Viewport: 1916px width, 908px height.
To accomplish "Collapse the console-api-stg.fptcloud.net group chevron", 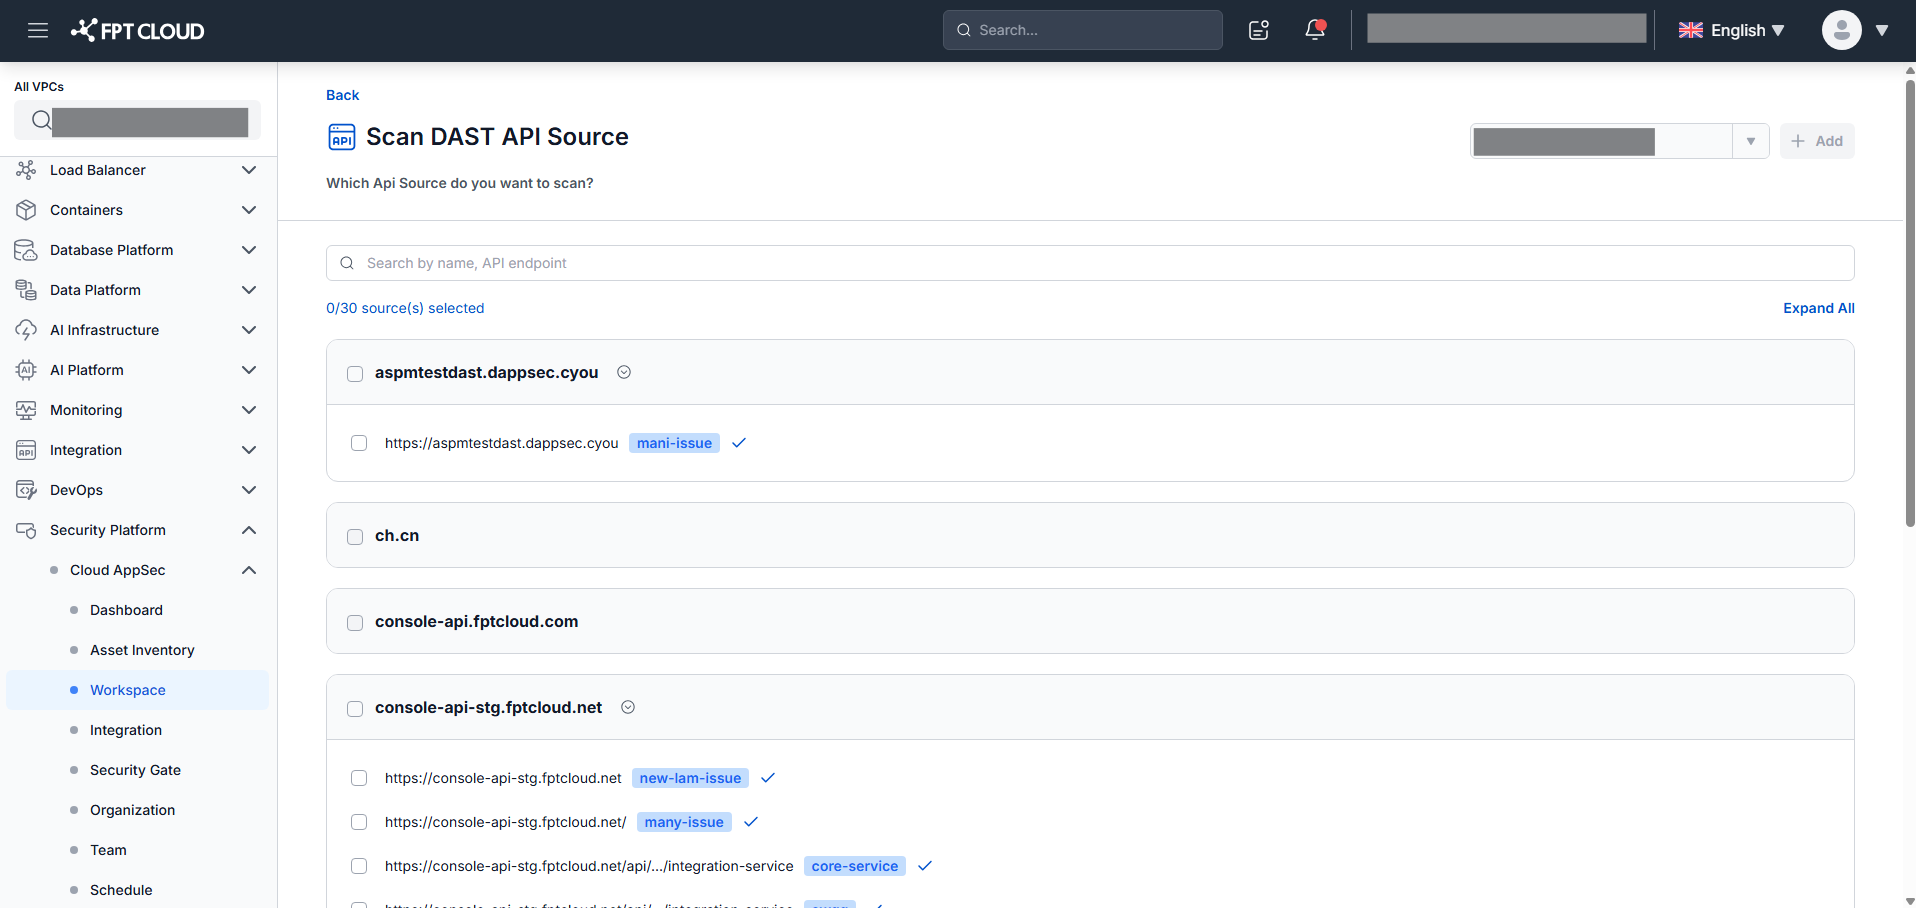I will (628, 707).
